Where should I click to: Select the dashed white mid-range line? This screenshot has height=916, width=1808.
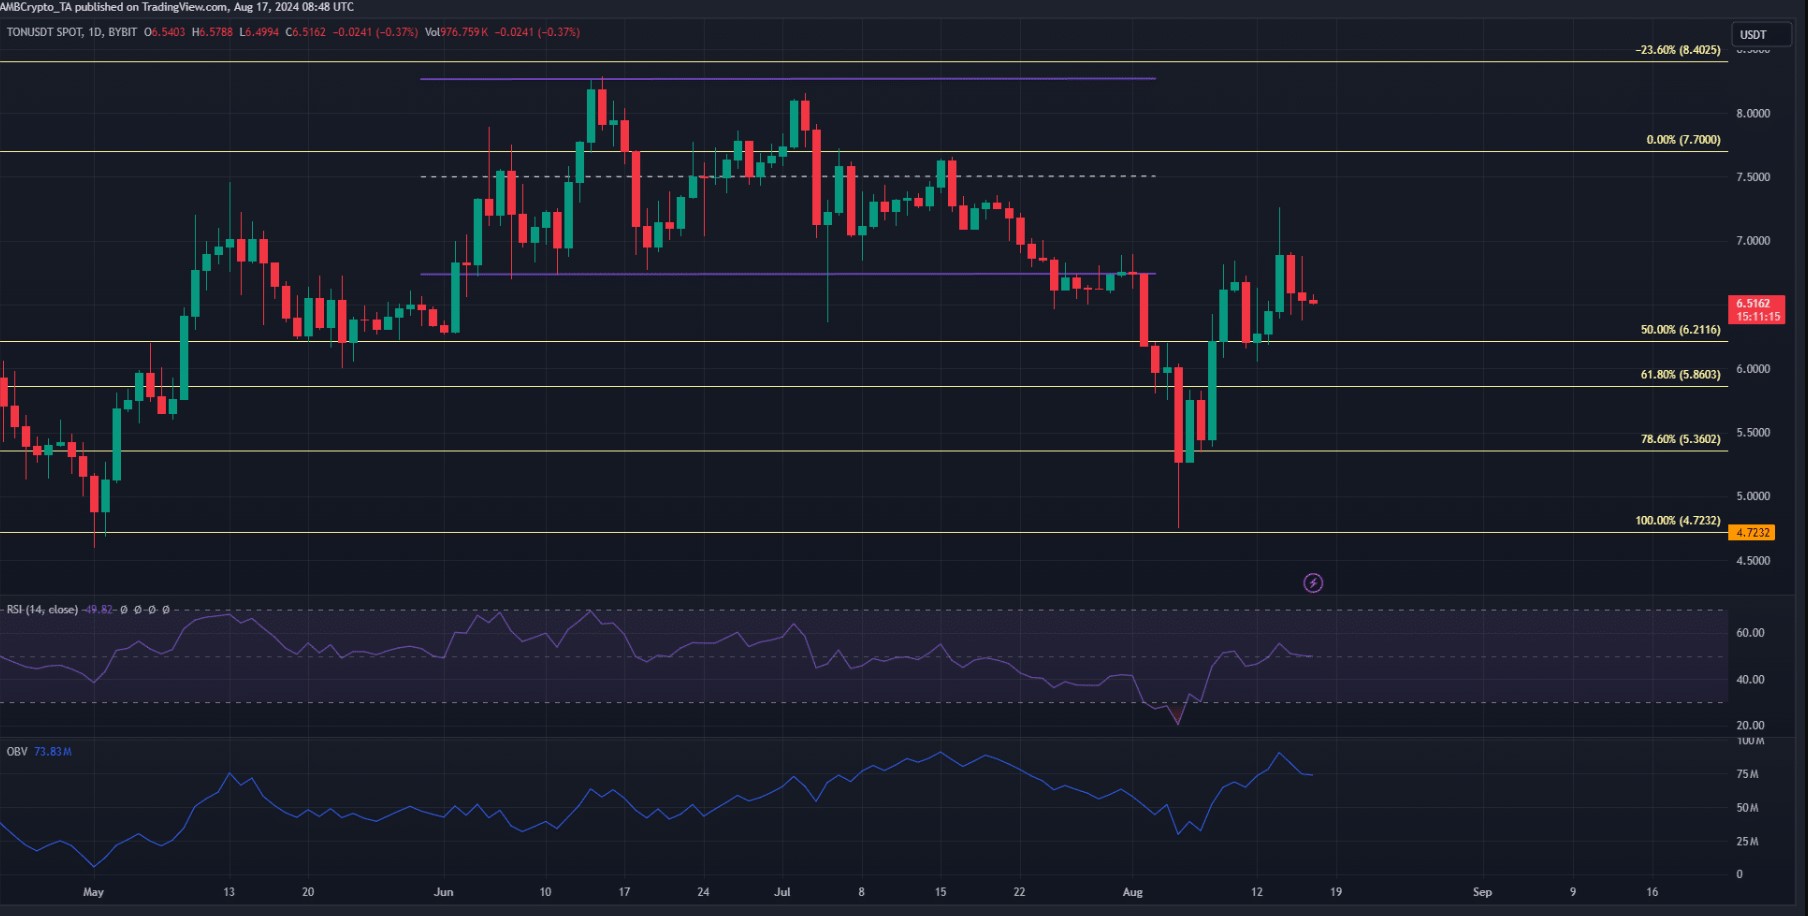[x=788, y=176]
